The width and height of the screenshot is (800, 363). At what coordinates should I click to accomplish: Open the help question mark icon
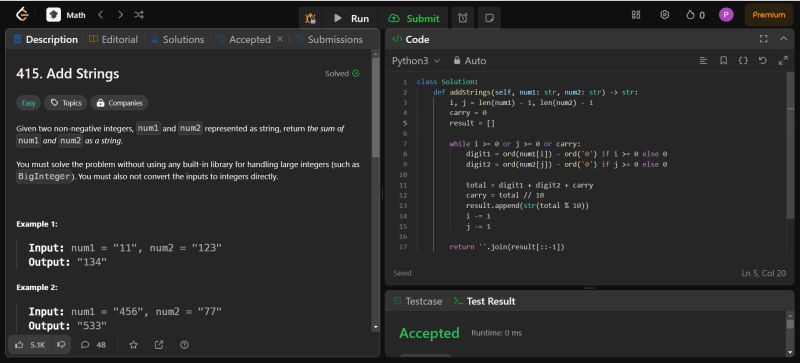pyautogui.click(x=185, y=345)
